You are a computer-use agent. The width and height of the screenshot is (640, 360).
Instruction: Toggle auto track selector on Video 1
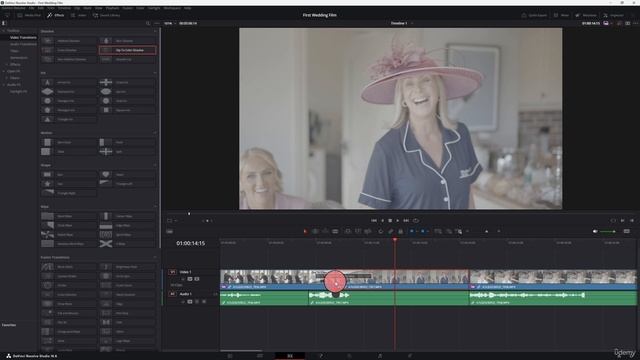click(190, 279)
